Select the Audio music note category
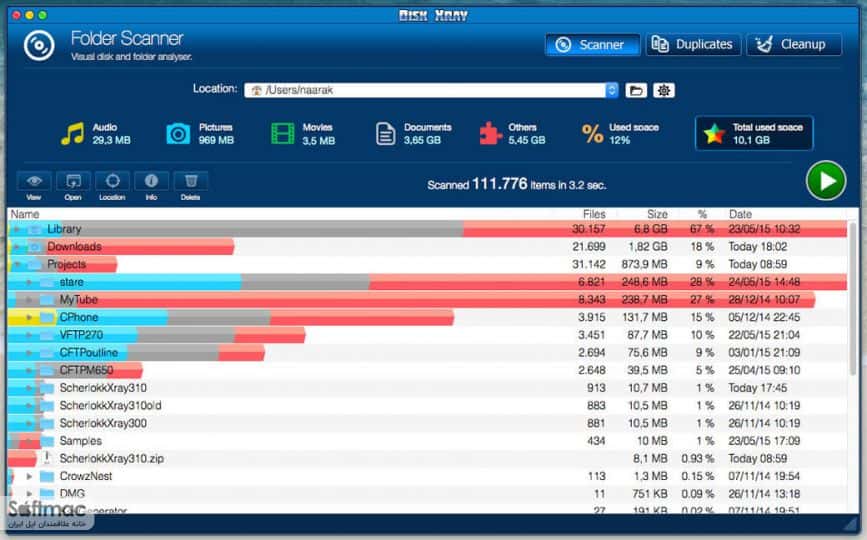The image size is (867, 540). (x=72, y=134)
